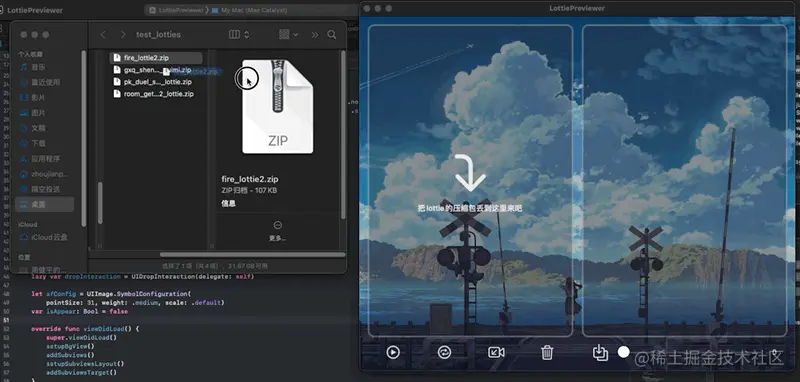Screen dimensions: 800x382
Task: Click the left drop zone with Lottie hint
Action: pyautogui.click(x=470, y=181)
